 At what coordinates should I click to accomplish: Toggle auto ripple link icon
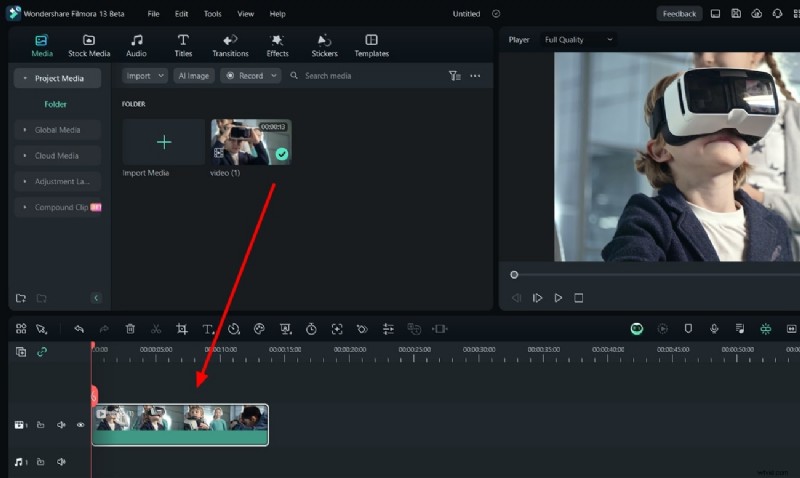point(42,351)
